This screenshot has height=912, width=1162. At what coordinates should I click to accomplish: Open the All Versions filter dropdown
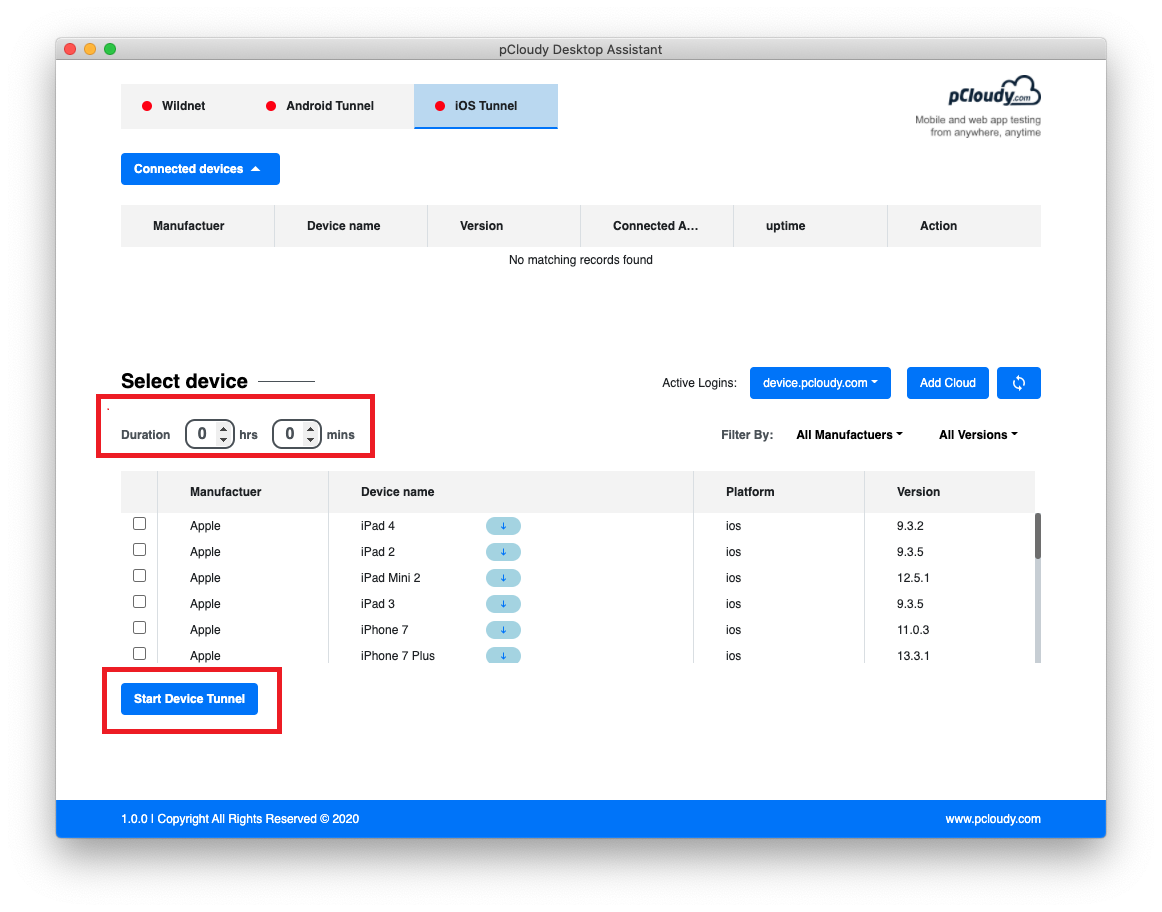pos(977,435)
